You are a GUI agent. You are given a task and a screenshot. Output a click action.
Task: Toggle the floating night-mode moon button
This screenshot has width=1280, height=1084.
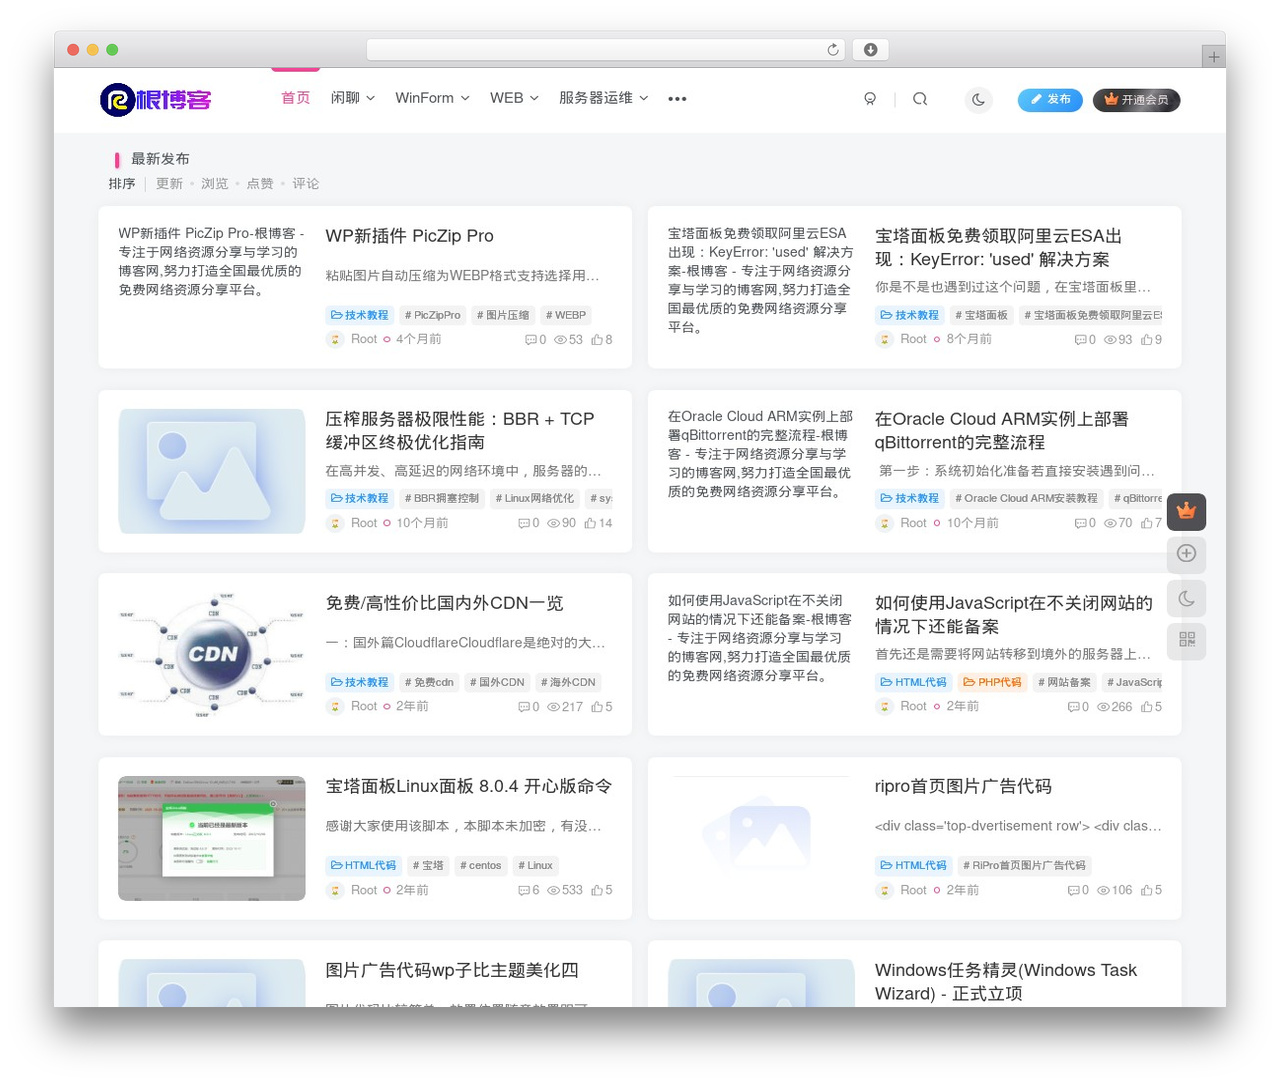[1186, 599]
